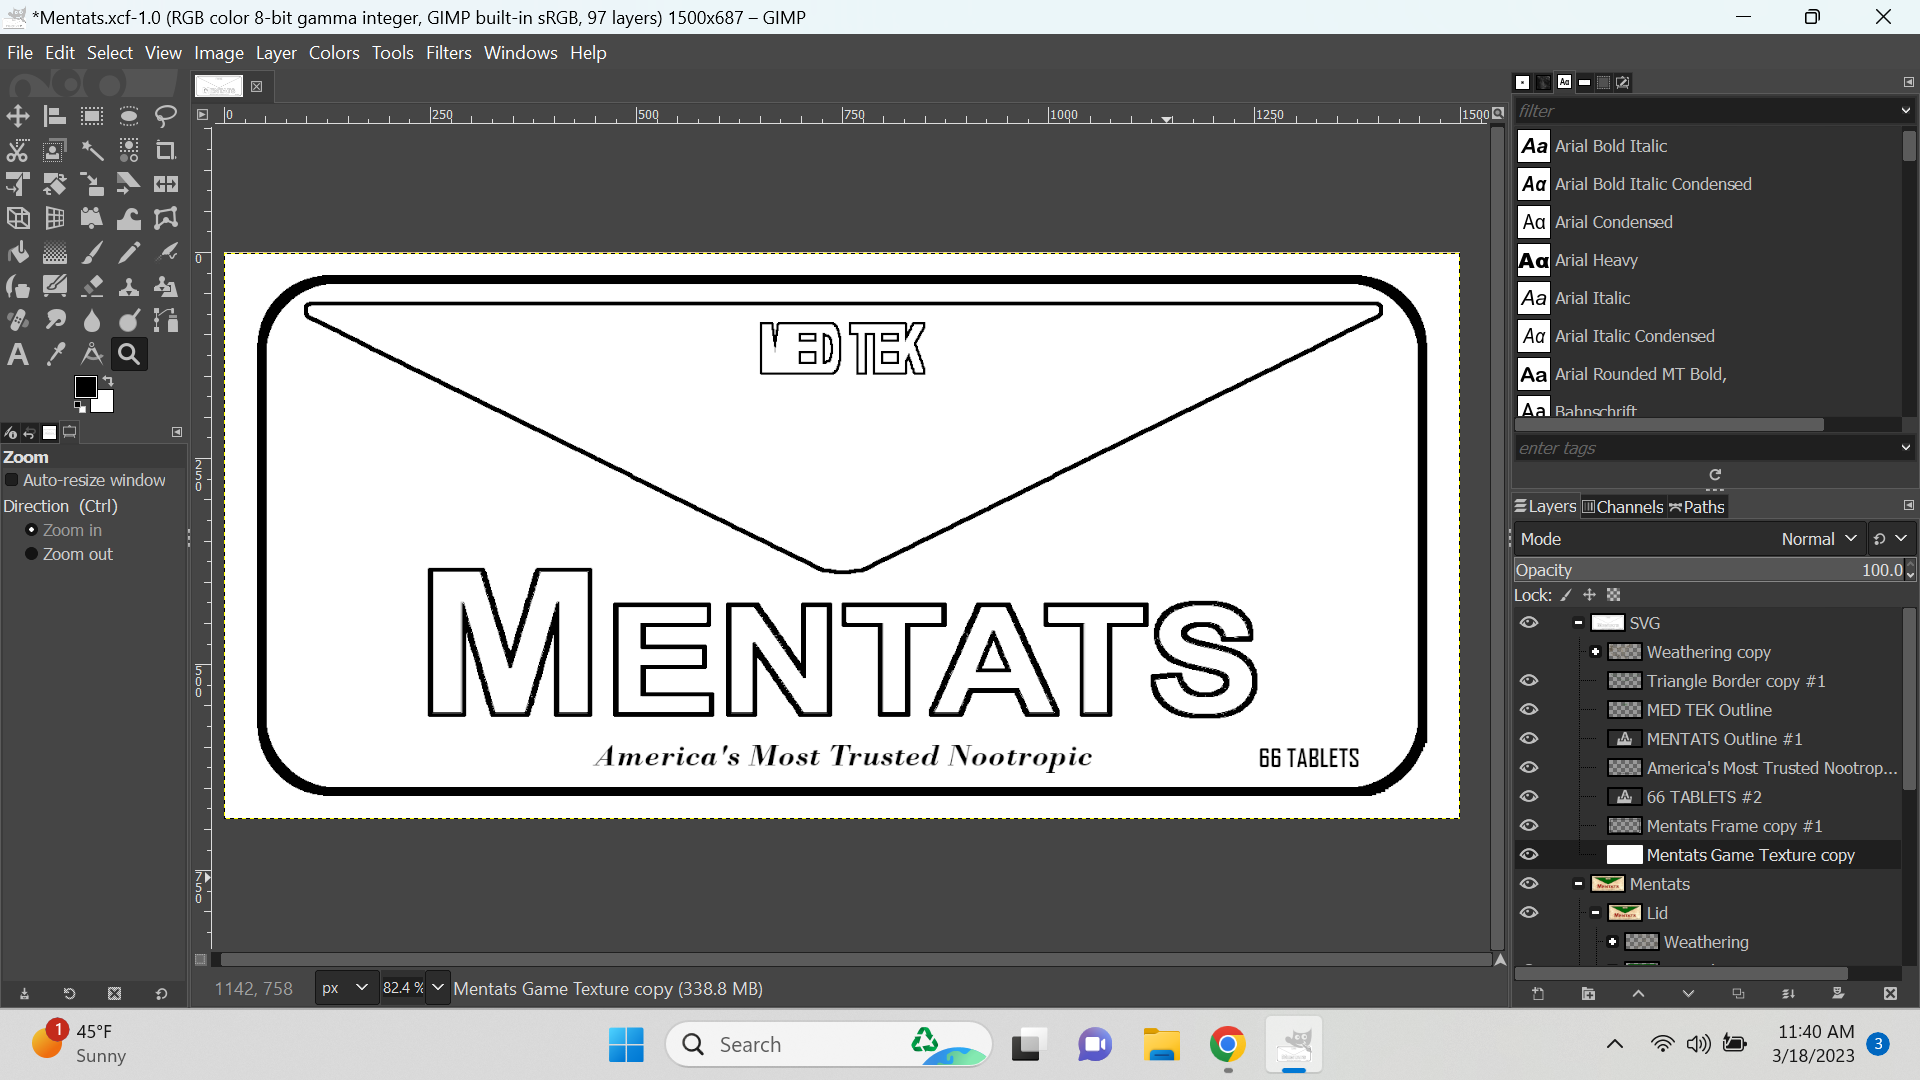
Task: Switch to the Channels tab
Action: point(1622,507)
